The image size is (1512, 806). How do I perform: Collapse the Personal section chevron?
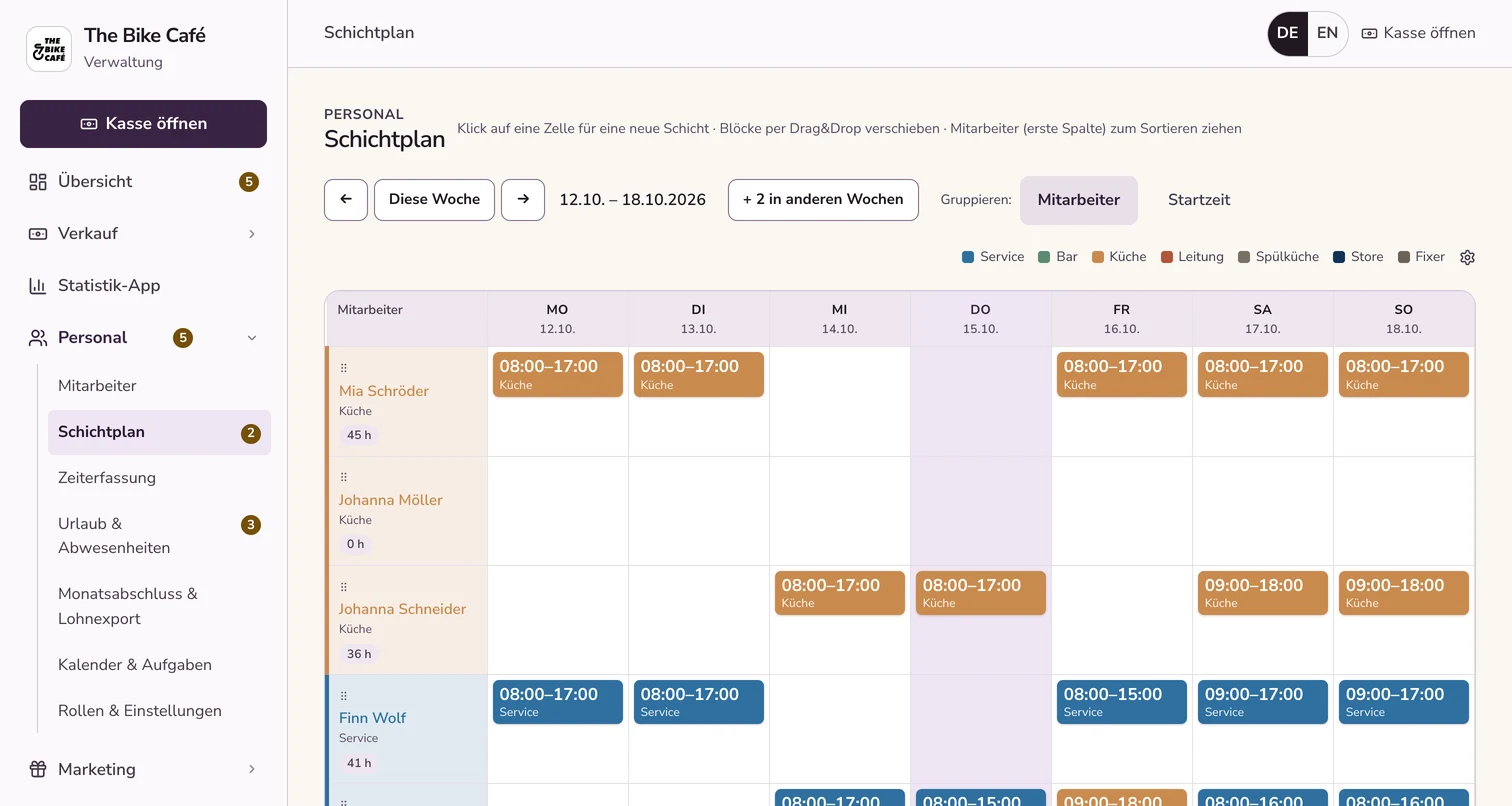252,338
